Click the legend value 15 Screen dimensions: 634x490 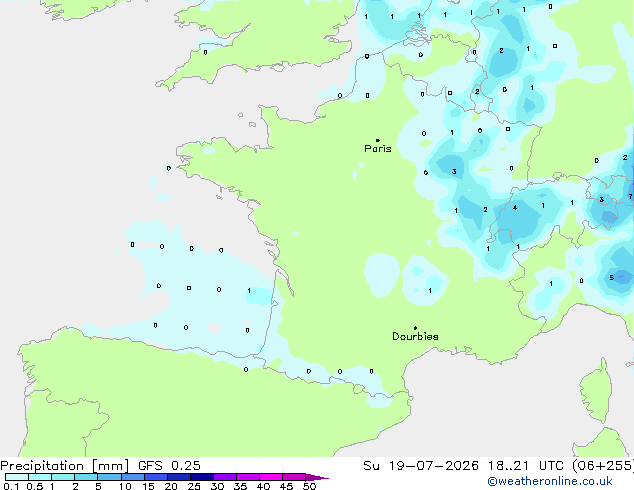pos(148,486)
